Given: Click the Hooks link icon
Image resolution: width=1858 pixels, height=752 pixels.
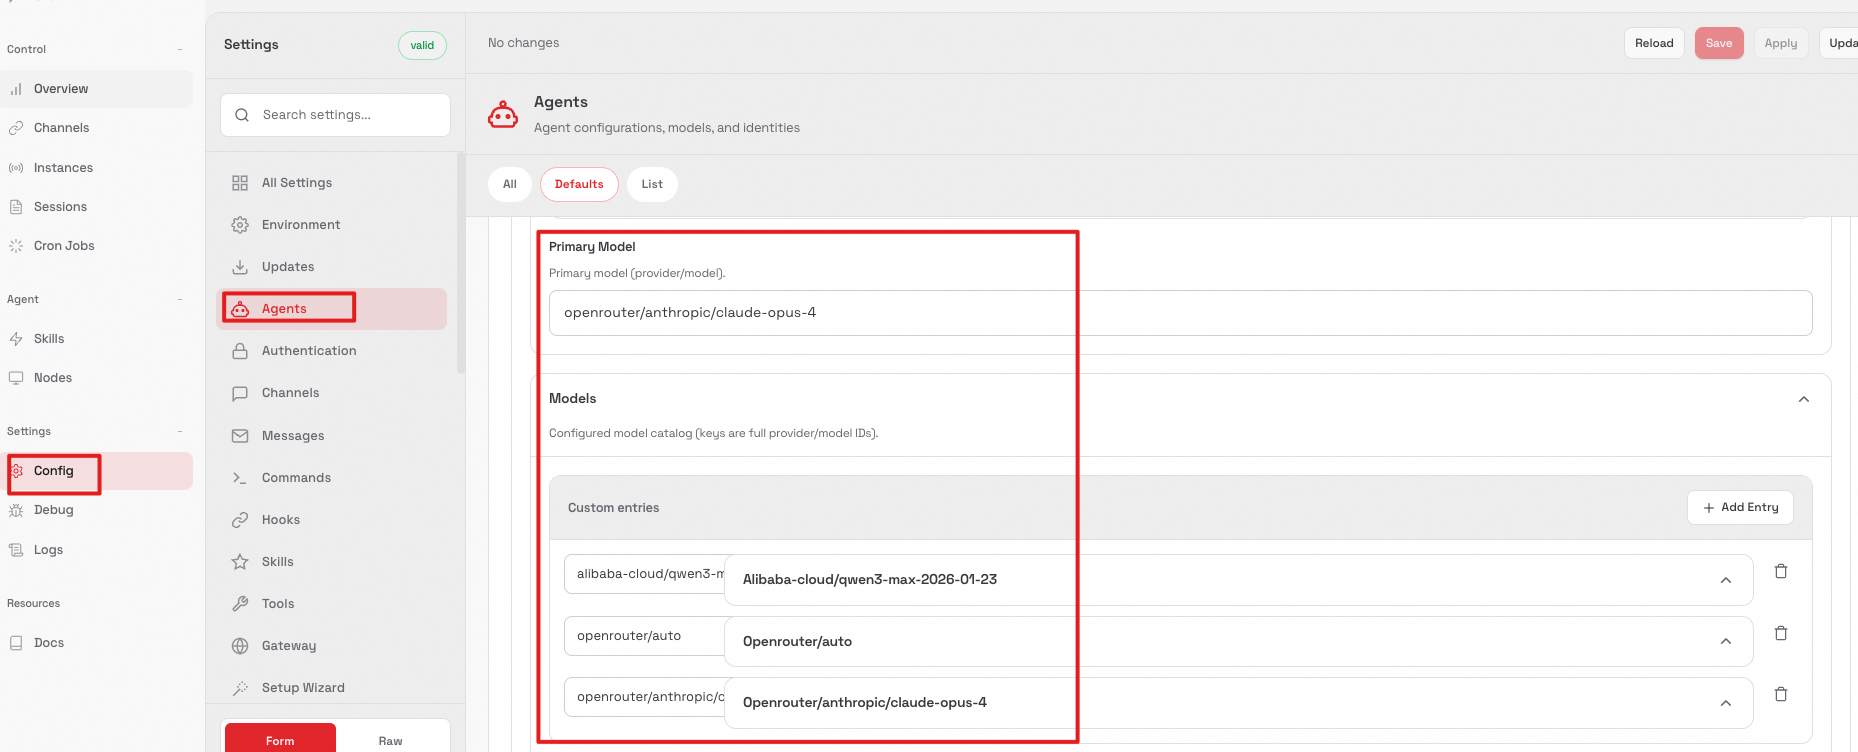Looking at the screenshot, I should pos(240,520).
